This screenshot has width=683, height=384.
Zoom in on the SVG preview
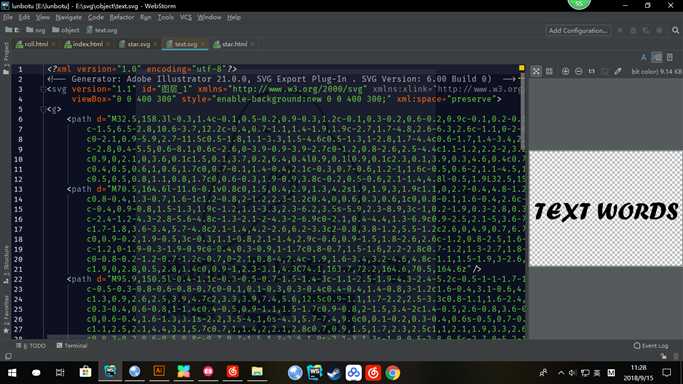[565, 71]
